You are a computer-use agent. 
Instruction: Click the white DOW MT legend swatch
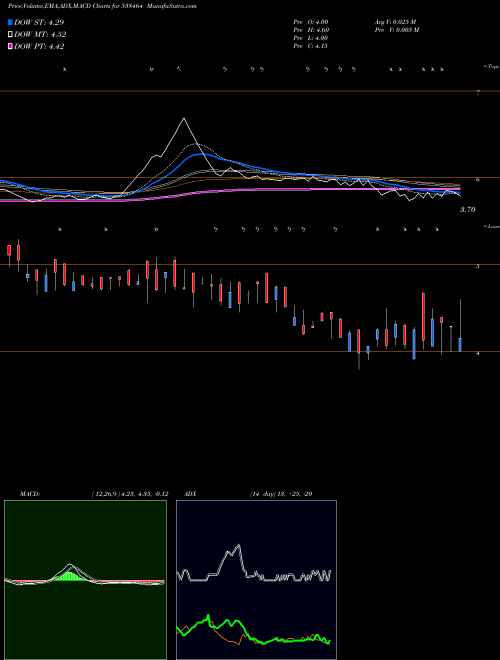pos(10,35)
